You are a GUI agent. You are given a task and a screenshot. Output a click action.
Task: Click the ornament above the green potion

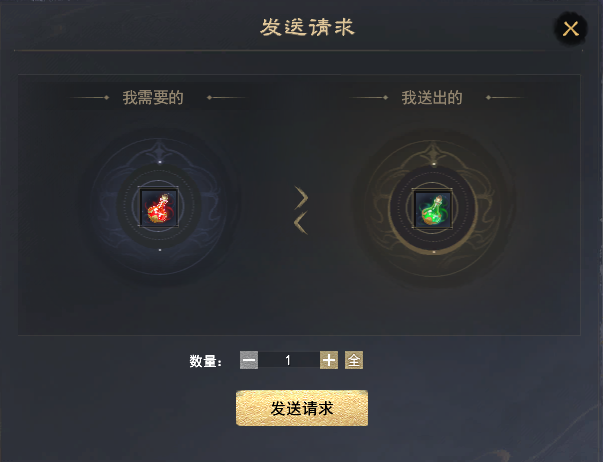433,153
